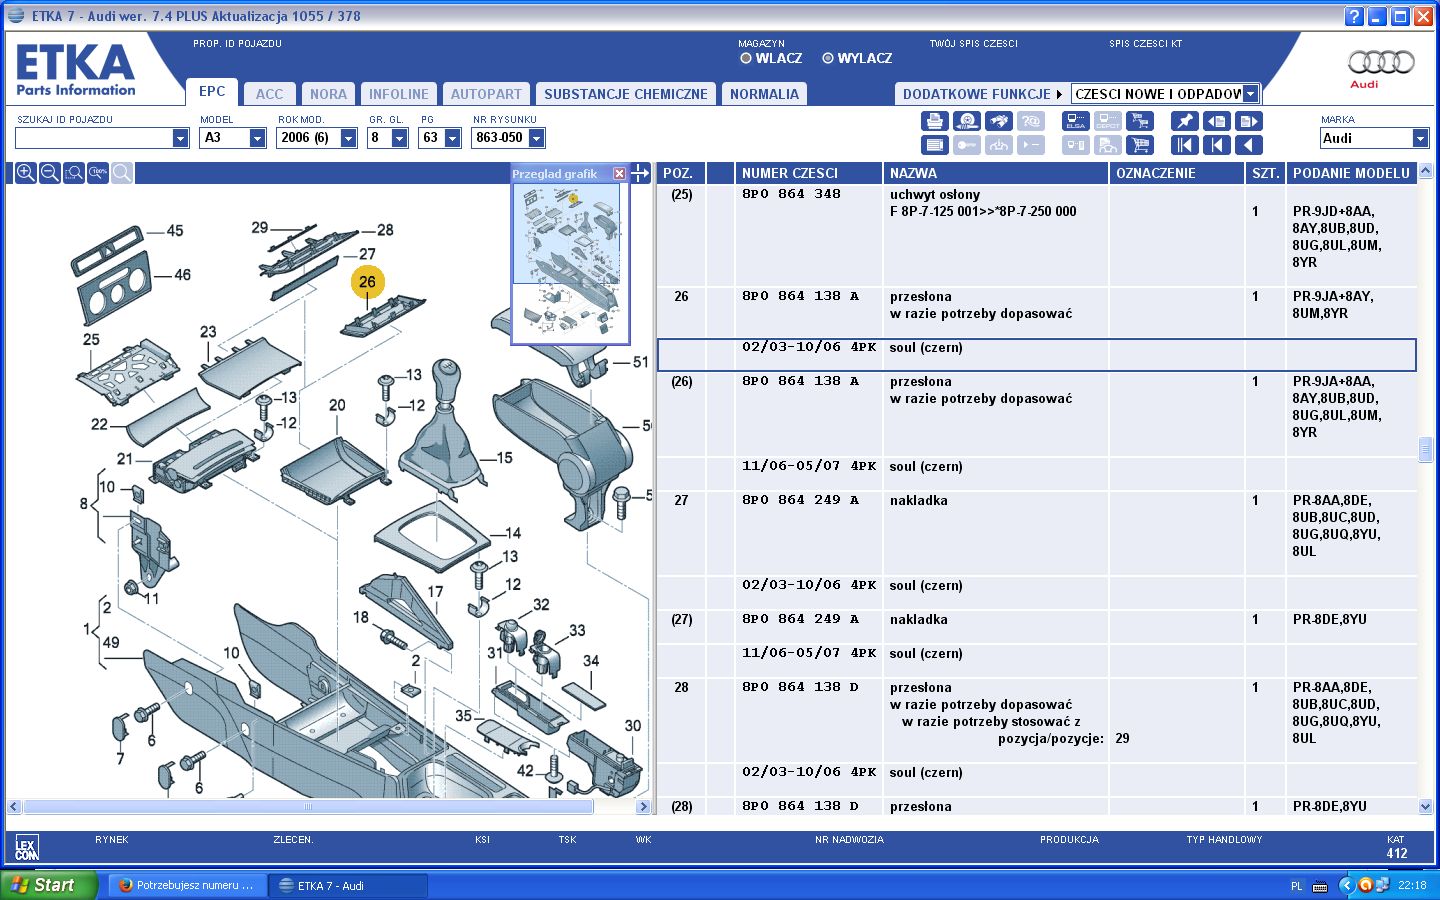Viewport: 1440px width, 900px height.
Task: Switch to the AUTOPART tab
Action: 486,94
